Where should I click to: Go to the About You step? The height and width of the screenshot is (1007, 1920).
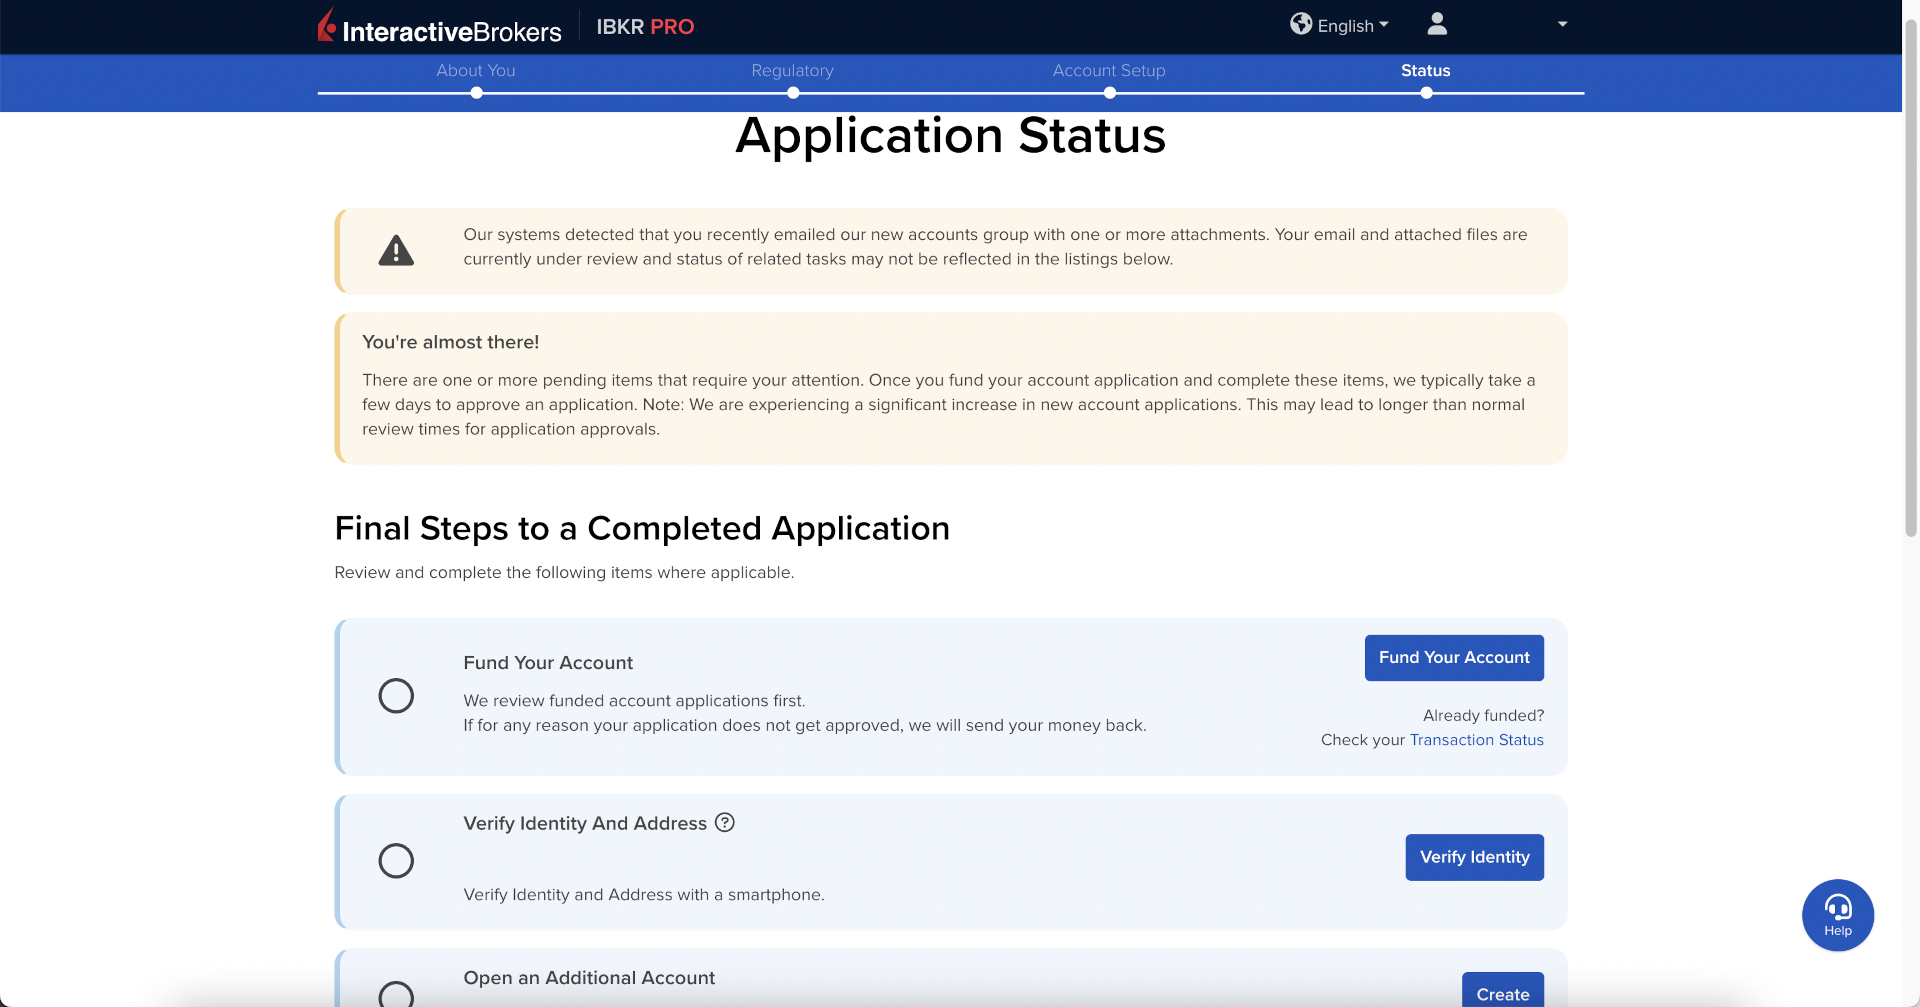point(476,71)
